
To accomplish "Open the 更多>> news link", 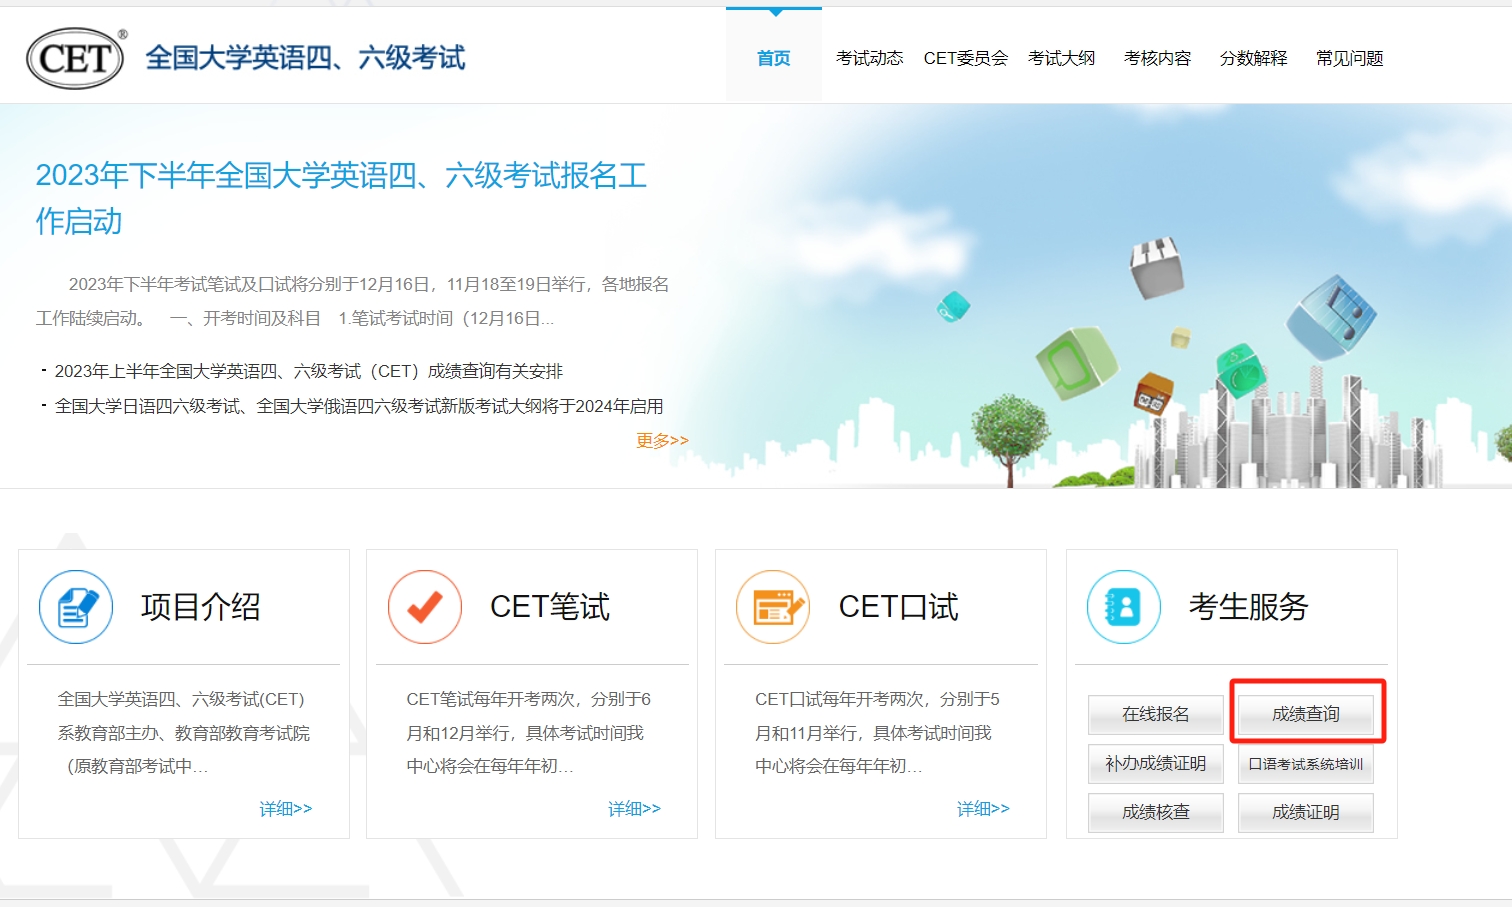I will [662, 440].
